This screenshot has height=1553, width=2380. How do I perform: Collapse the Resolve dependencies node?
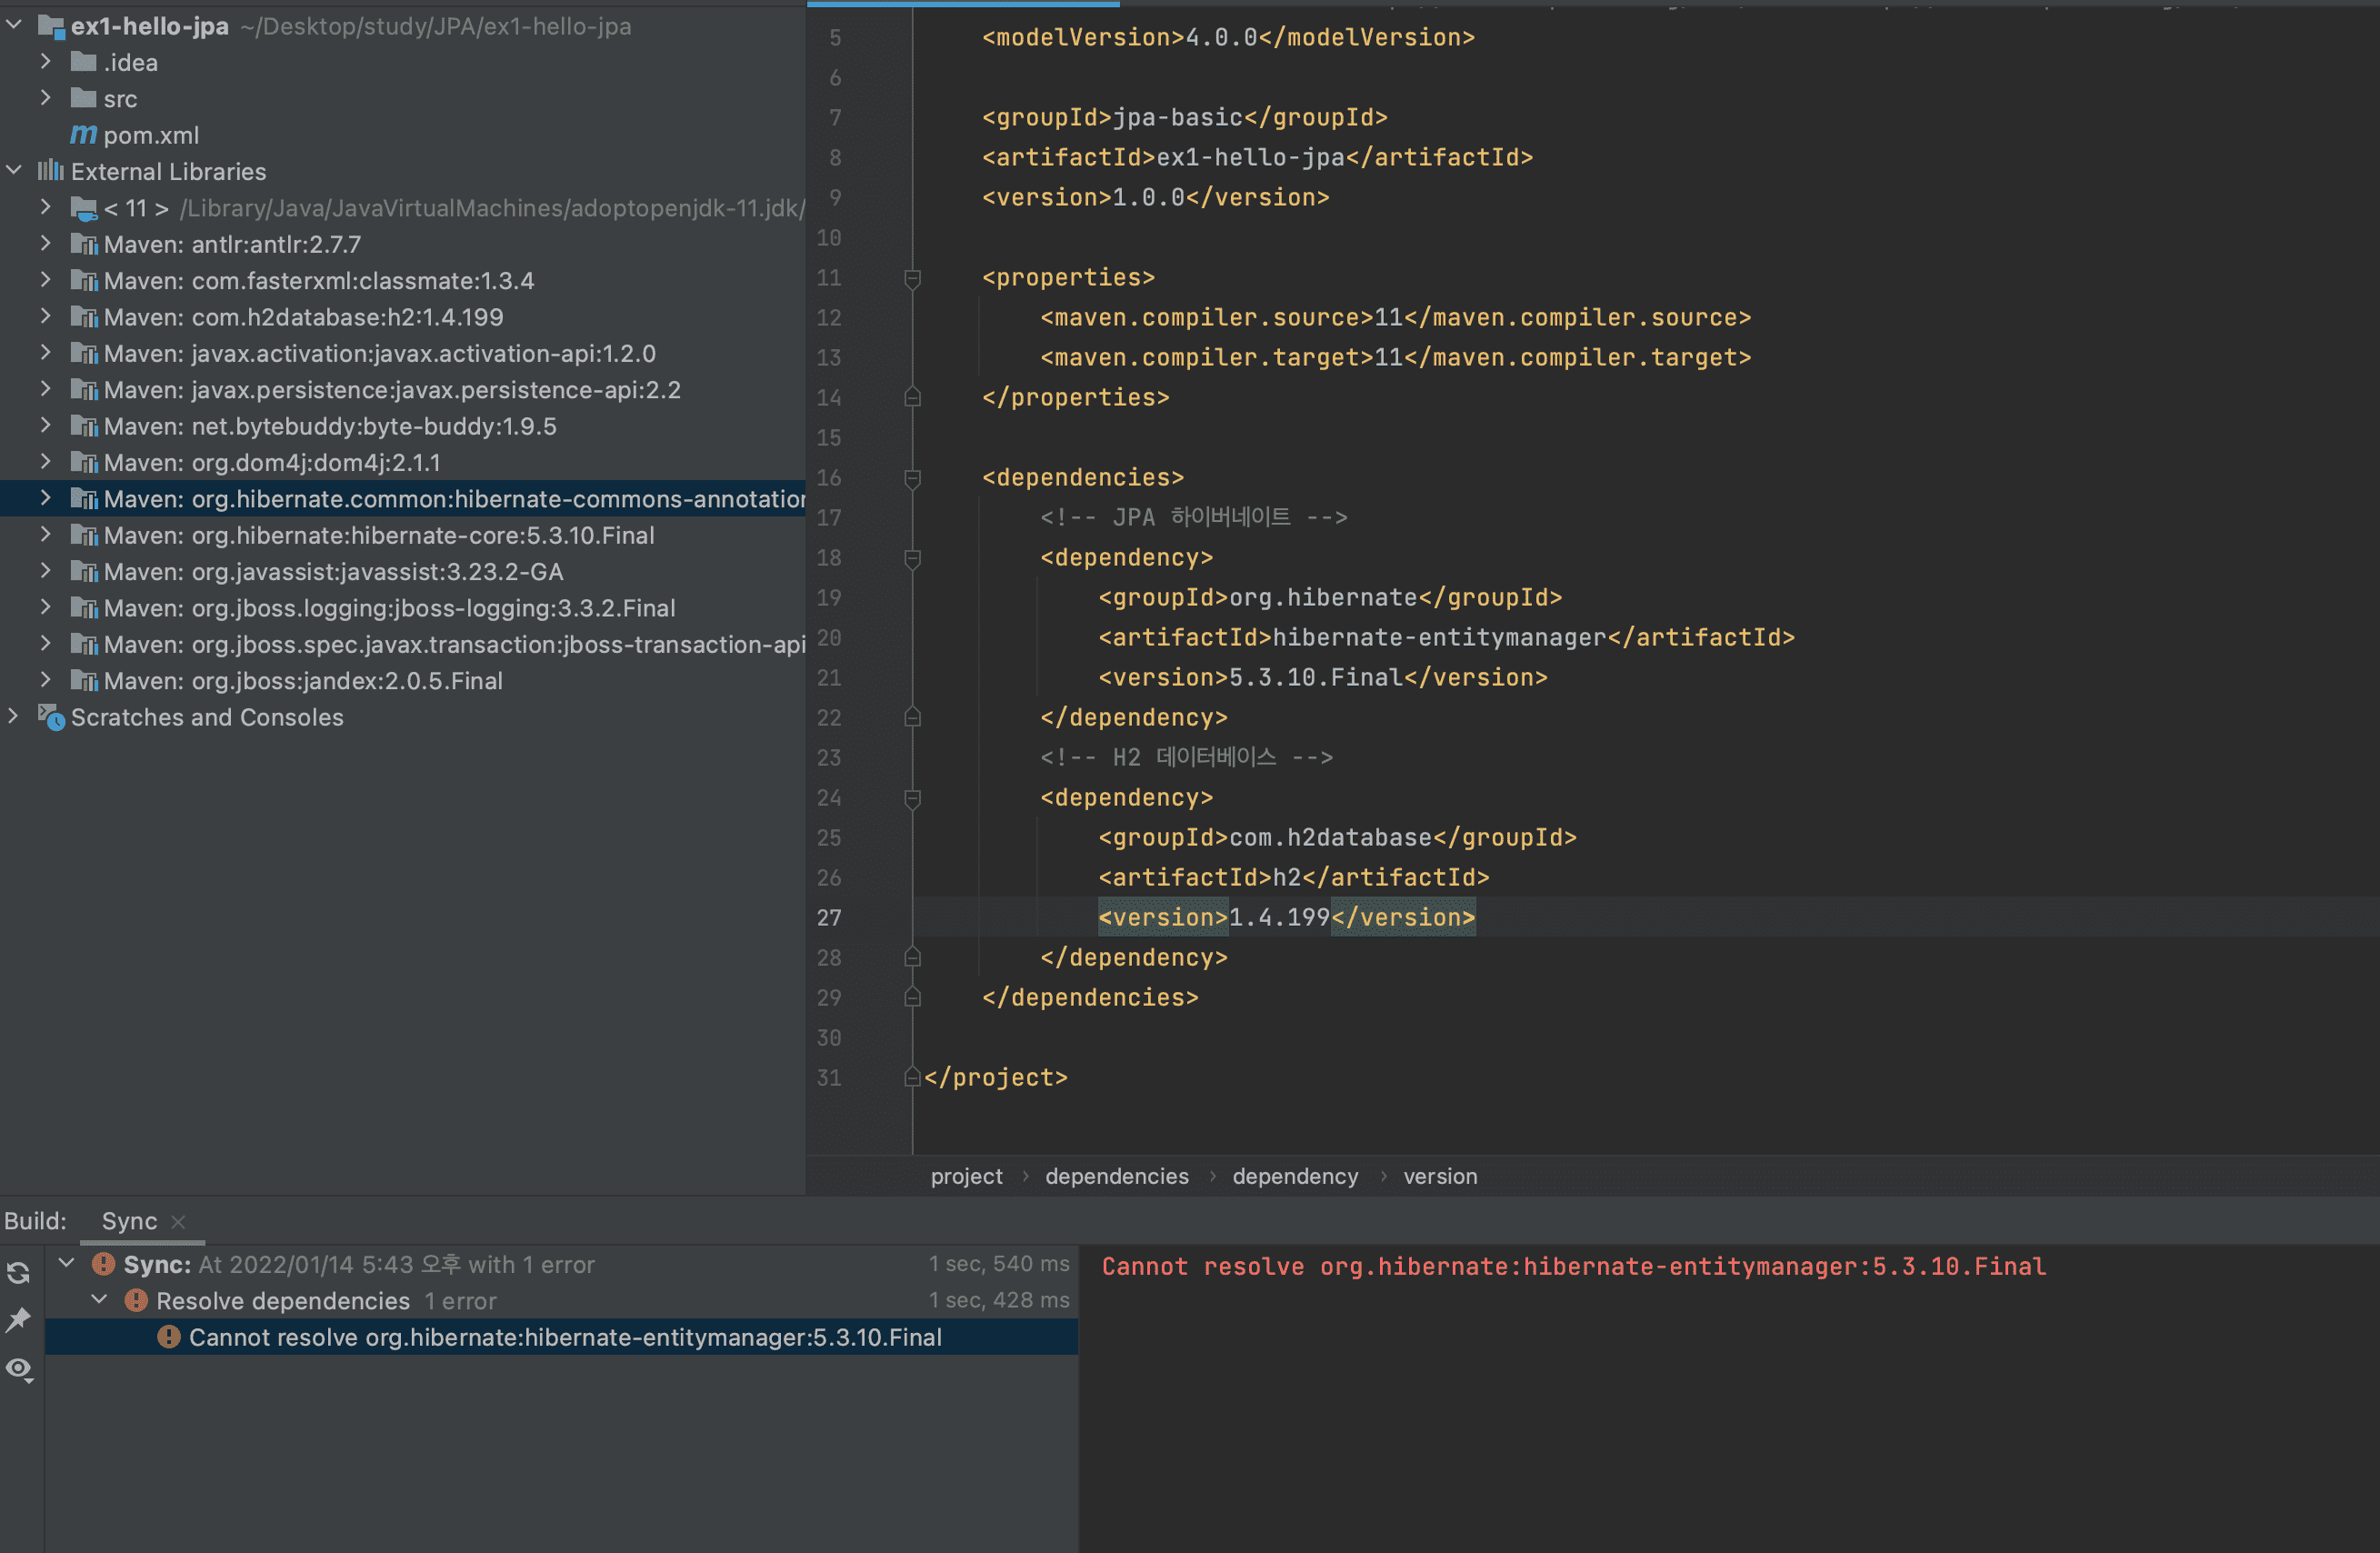pos(100,1300)
